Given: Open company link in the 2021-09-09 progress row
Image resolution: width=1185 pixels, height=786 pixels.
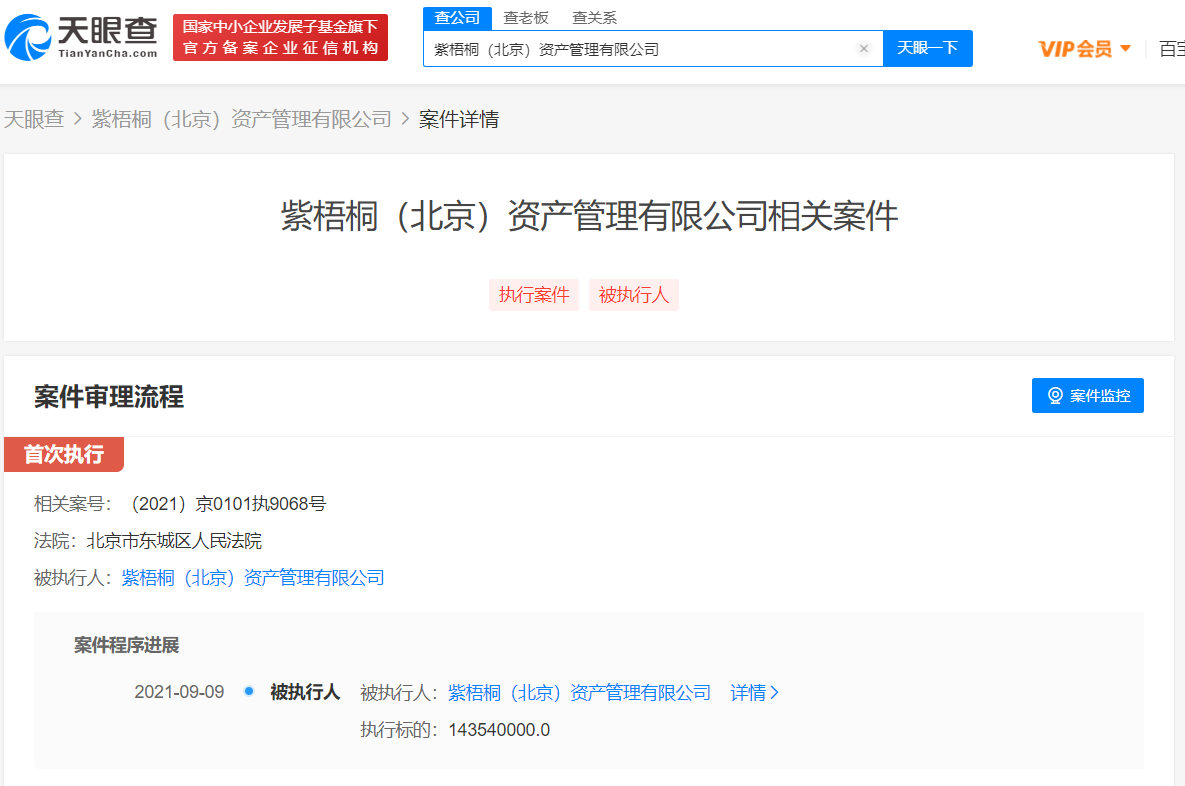Looking at the screenshot, I should 579,693.
